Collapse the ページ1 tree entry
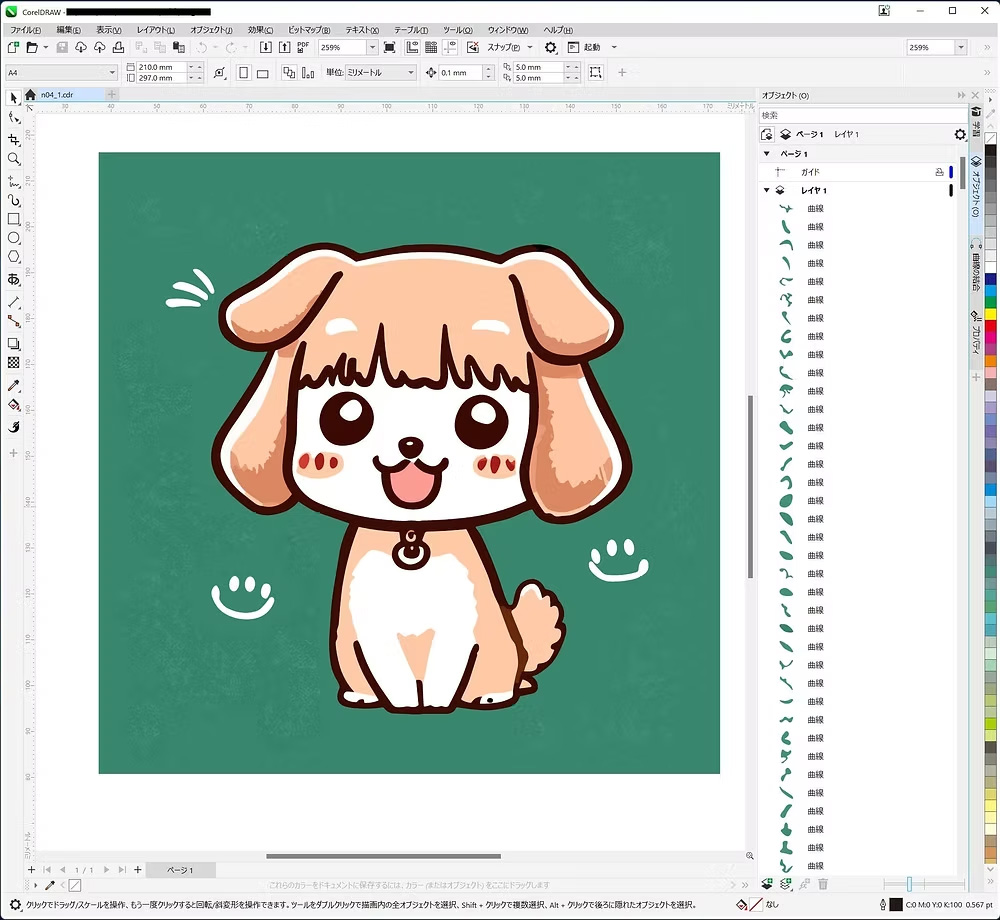This screenshot has height=920, width=1000. click(767, 153)
